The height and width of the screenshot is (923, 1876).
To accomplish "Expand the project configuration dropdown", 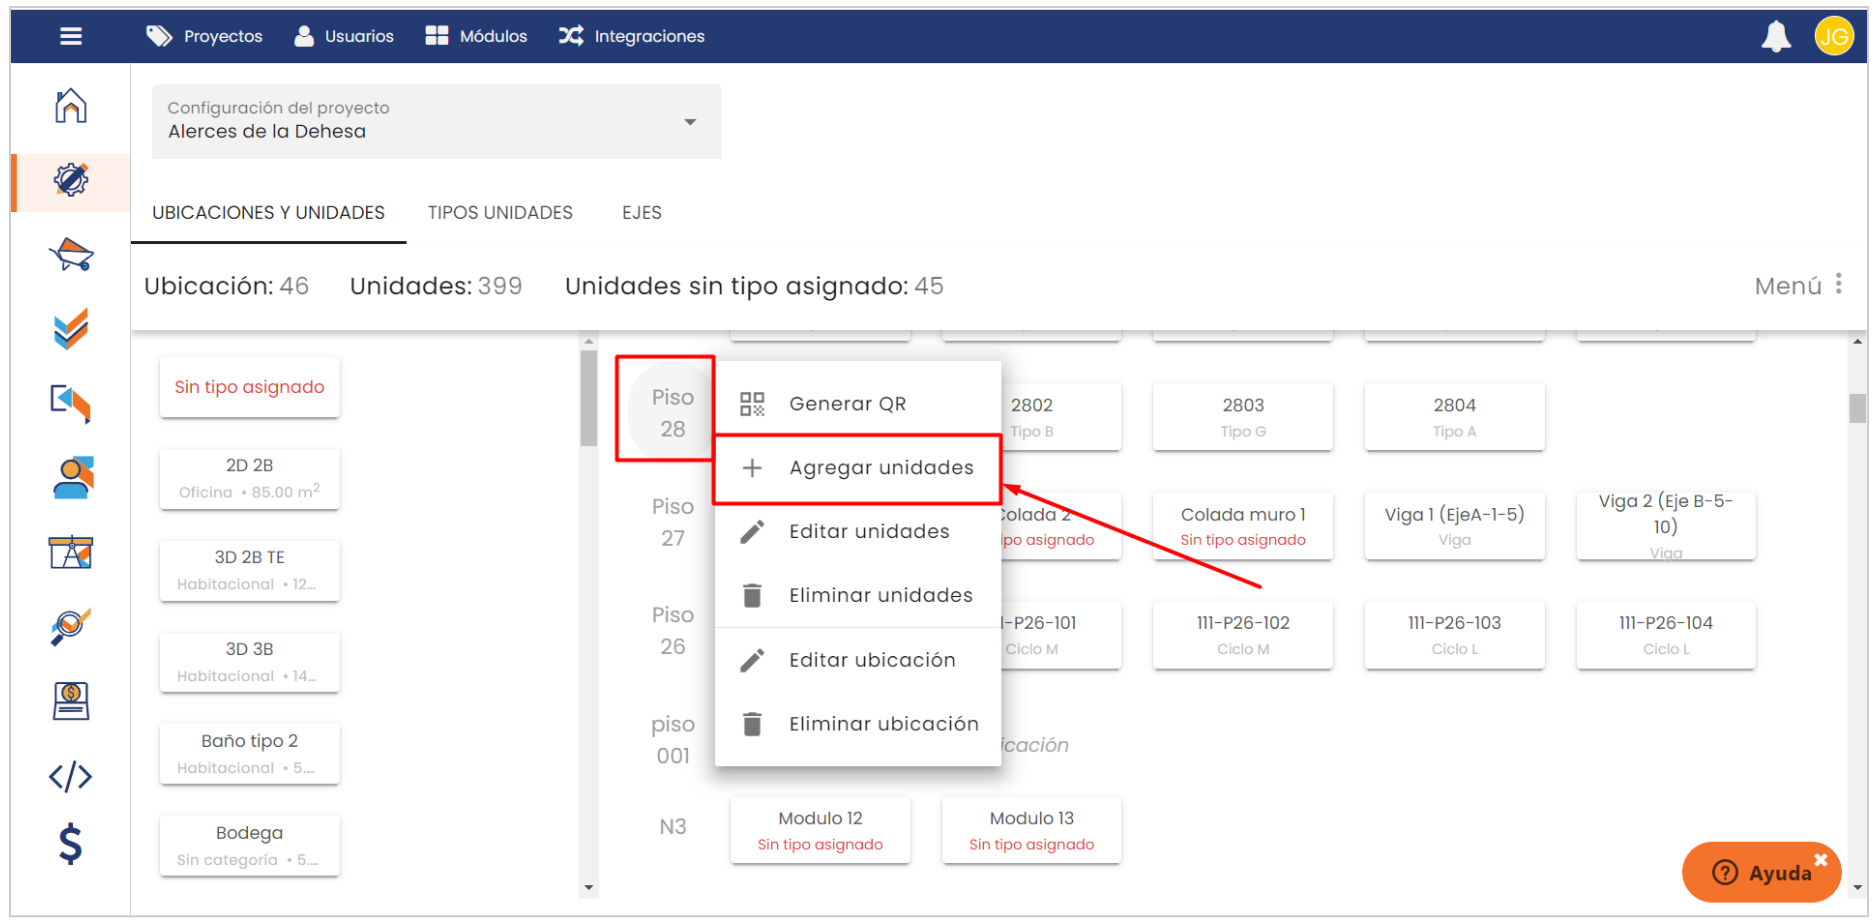I will point(690,122).
